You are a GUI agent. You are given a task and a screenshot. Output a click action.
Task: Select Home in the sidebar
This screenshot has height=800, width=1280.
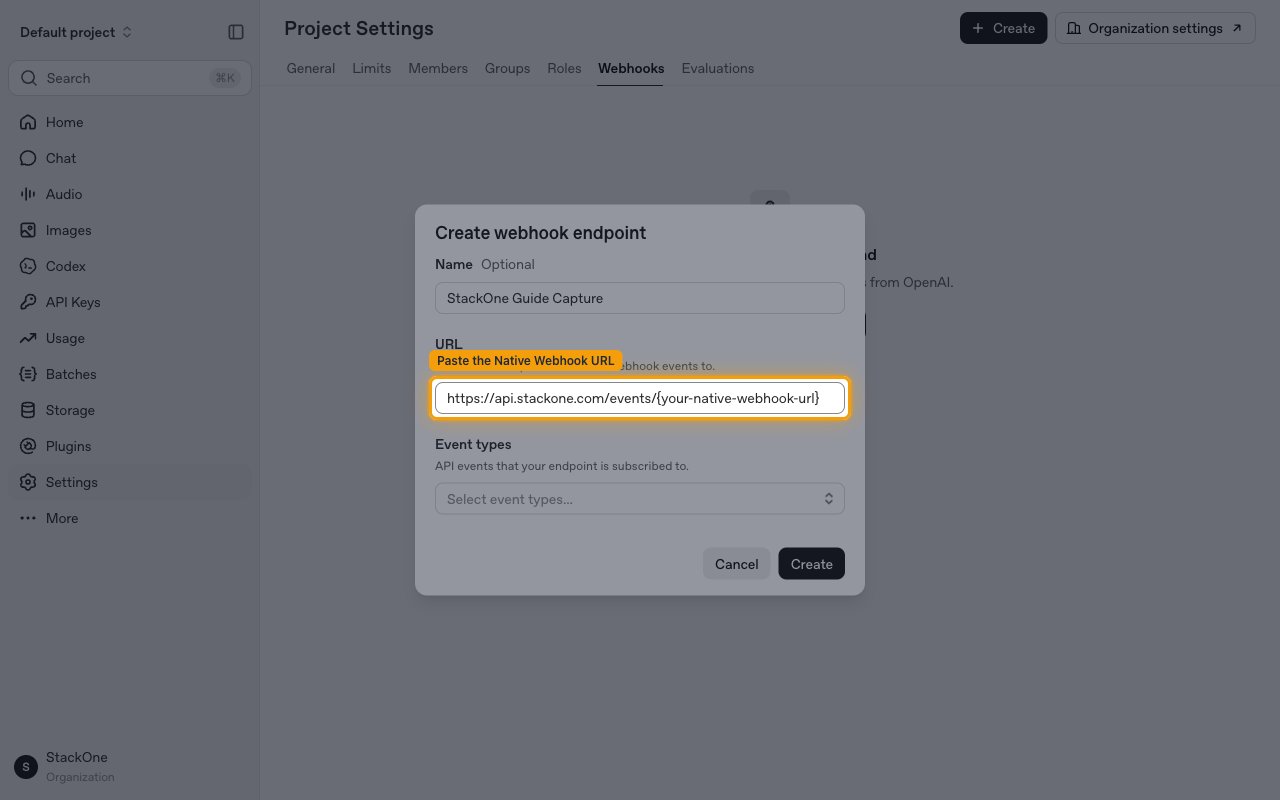point(130,122)
